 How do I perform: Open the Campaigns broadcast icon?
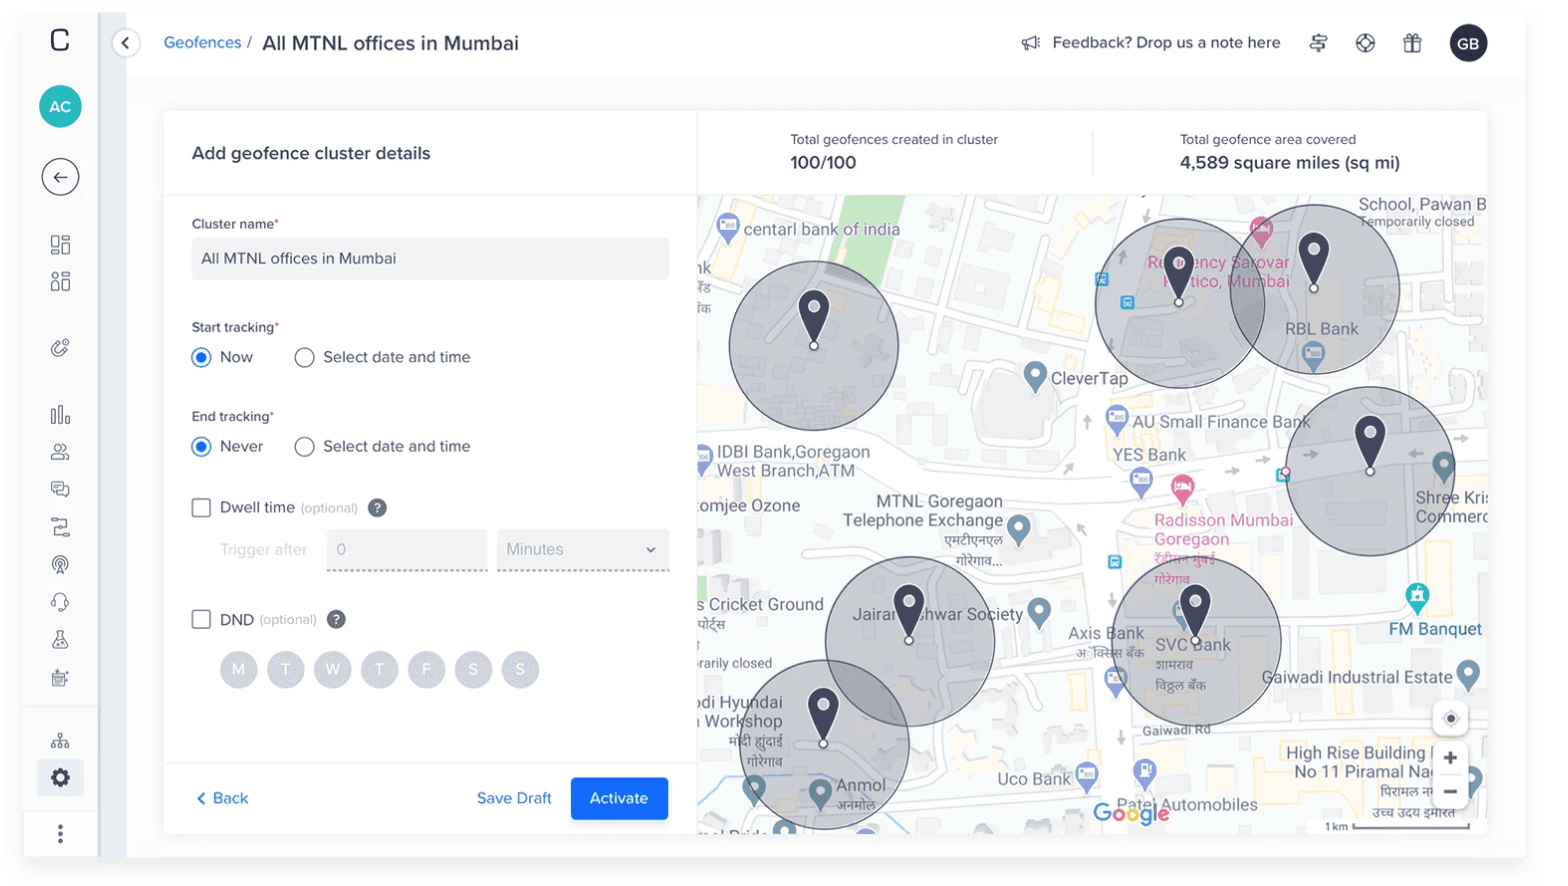(x=60, y=564)
